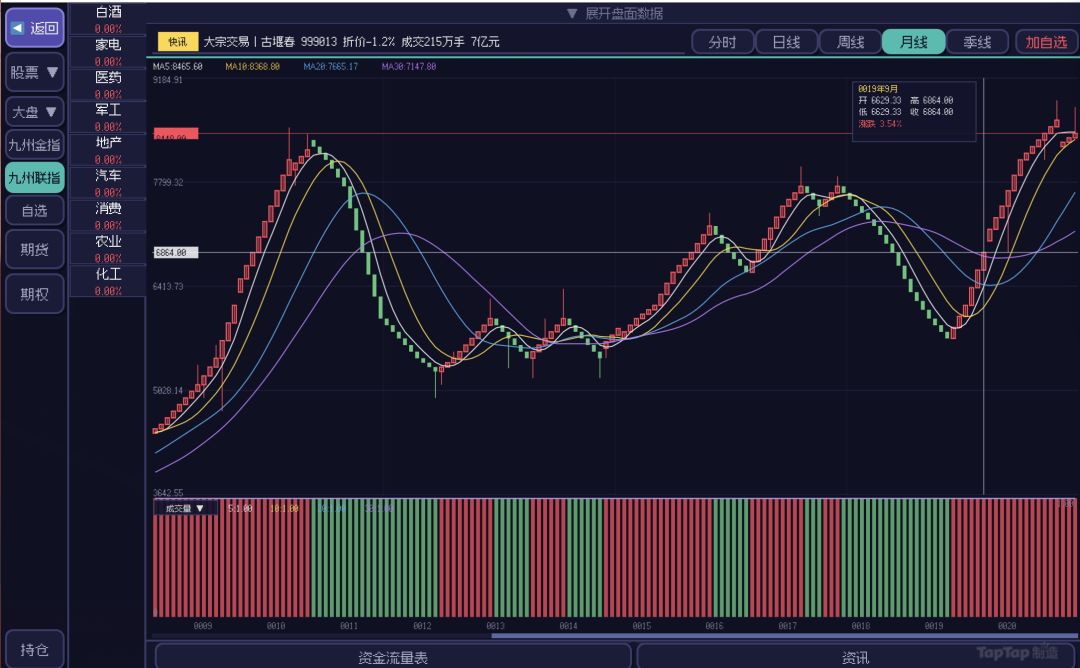The image size is (1080, 668).
Task: Add to watchlist with 加自选
Action: (x=1046, y=42)
